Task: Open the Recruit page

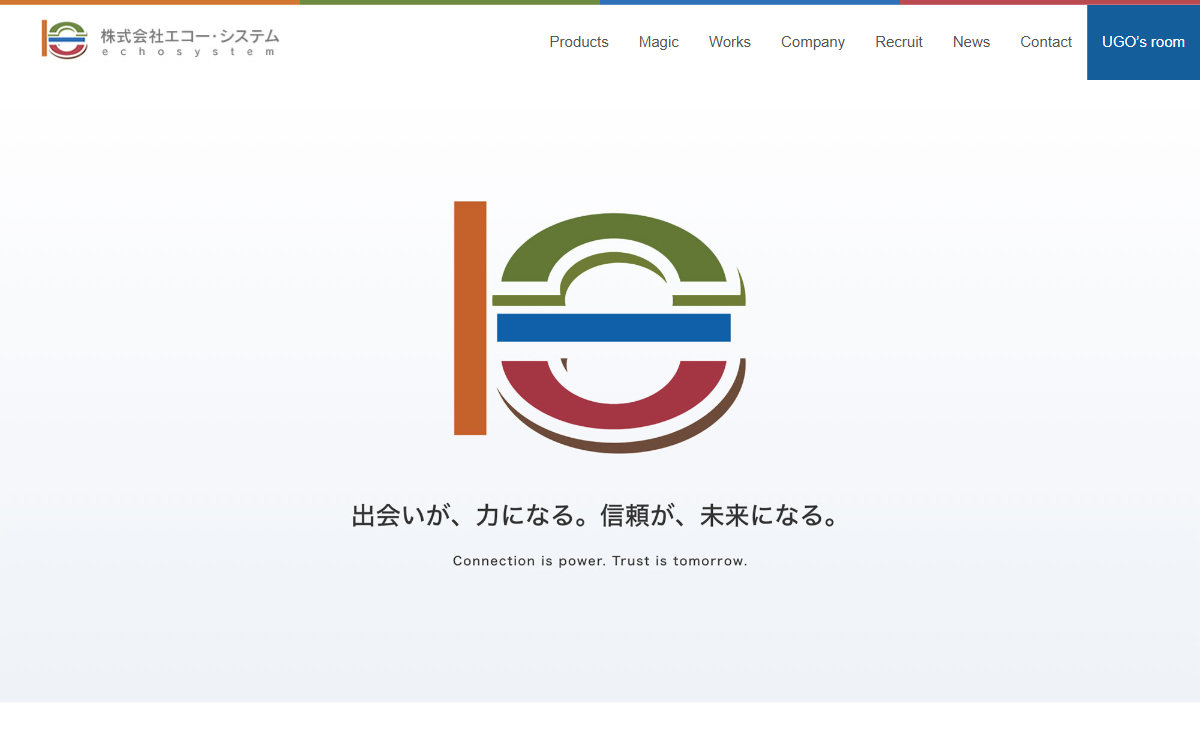Action: [x=899, y=42]
